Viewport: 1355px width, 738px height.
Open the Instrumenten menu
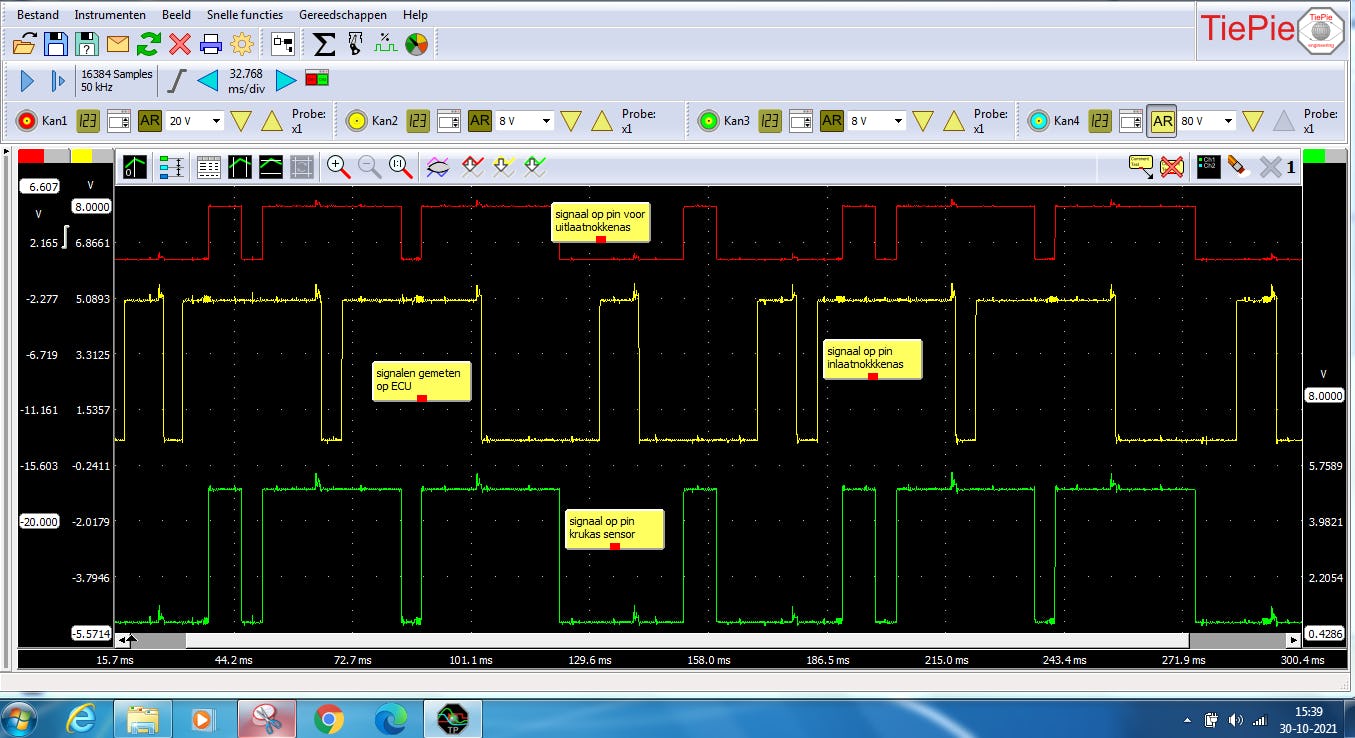(x=110, y=15)
